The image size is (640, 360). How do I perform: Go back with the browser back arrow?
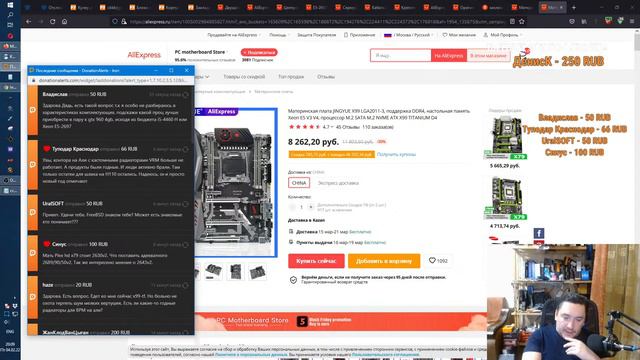(x=28, y=21)
